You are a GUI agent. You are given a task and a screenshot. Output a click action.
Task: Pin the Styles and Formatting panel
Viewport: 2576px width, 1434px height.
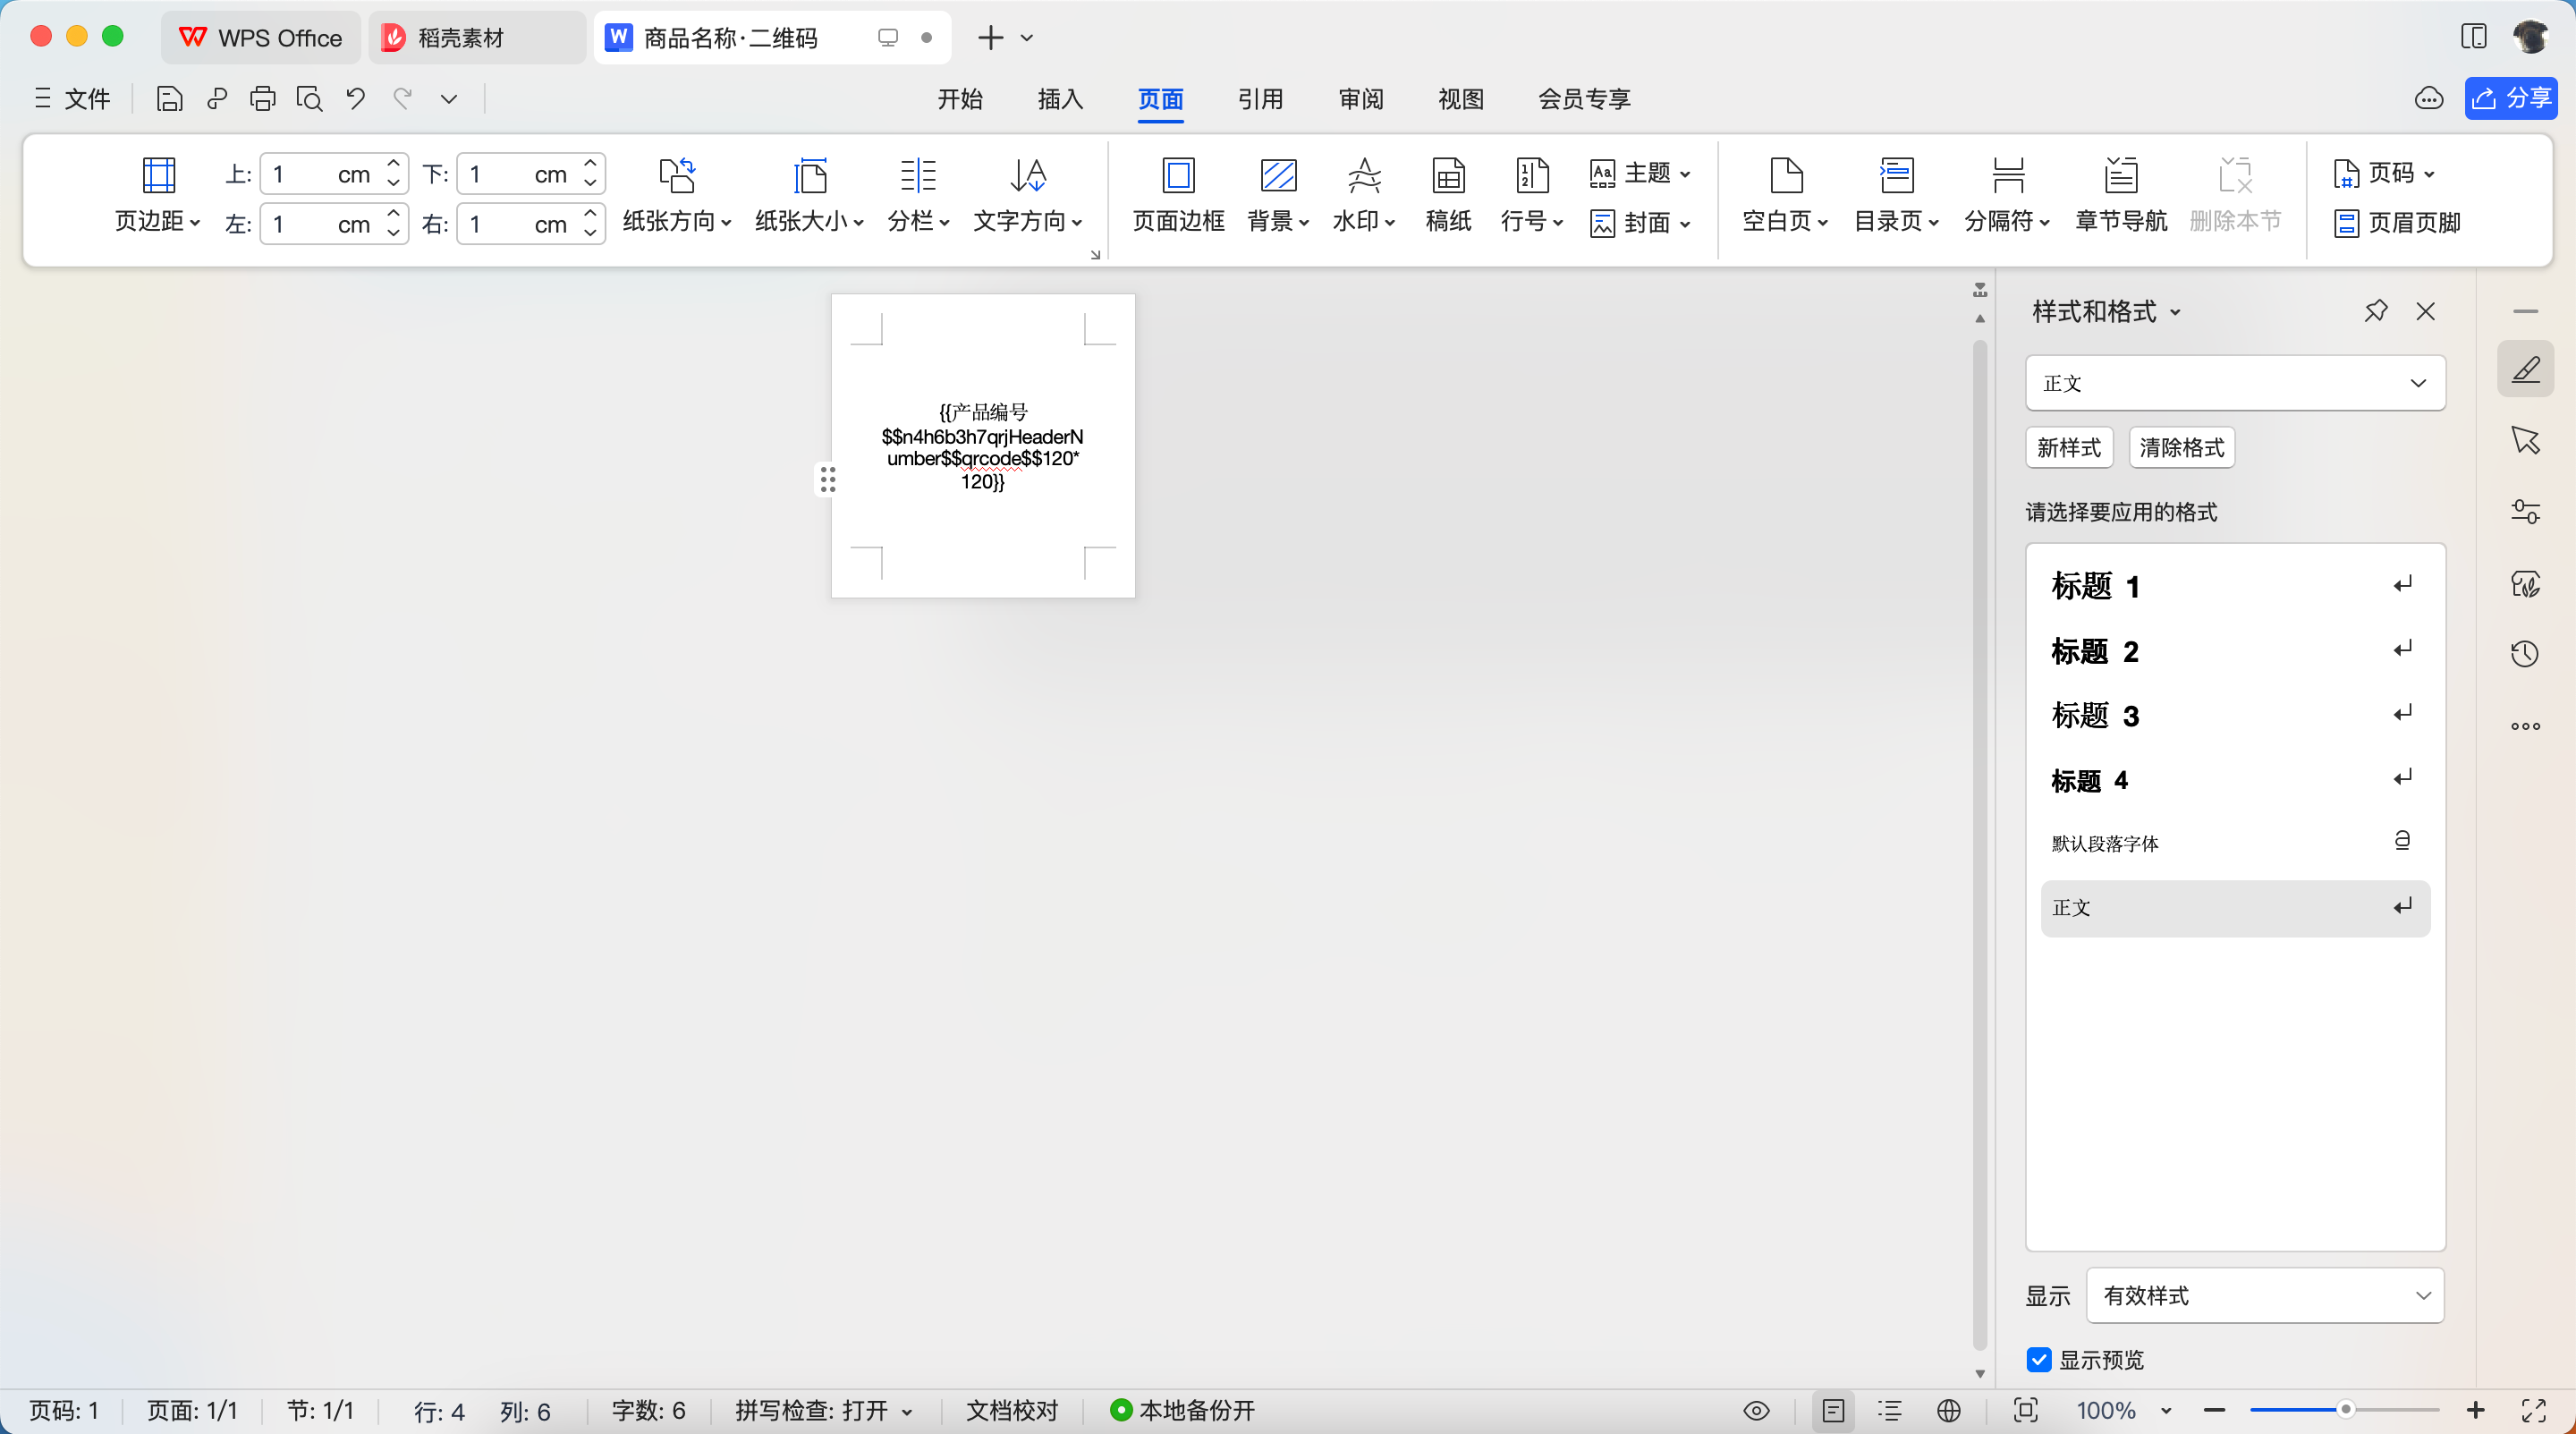pos(2375,311)
